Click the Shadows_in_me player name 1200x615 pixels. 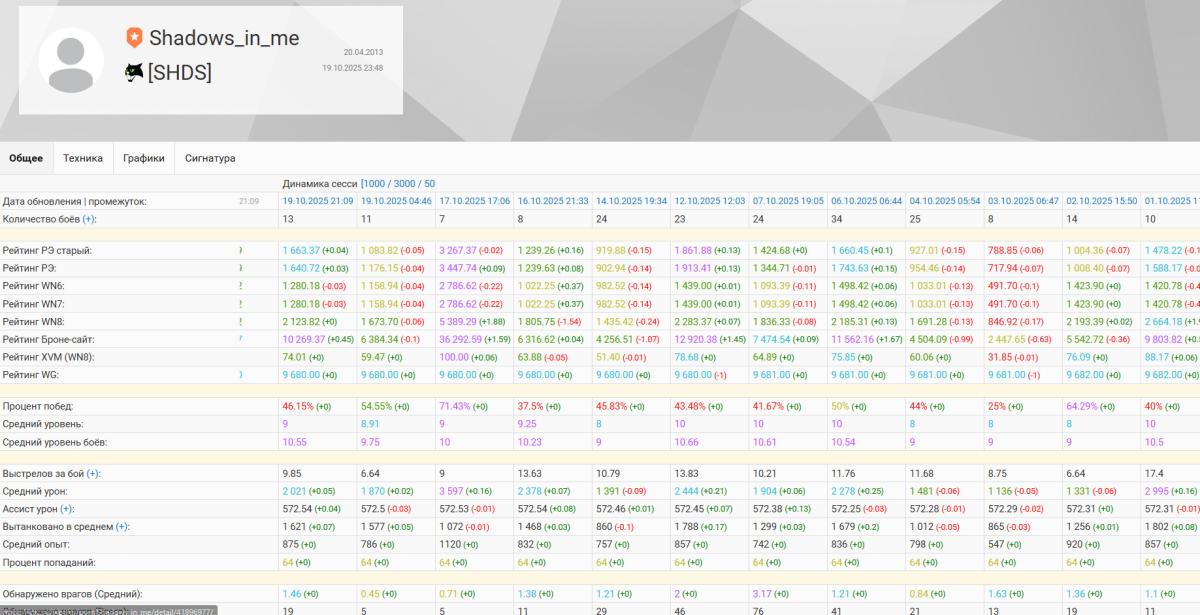coord(224,38)
